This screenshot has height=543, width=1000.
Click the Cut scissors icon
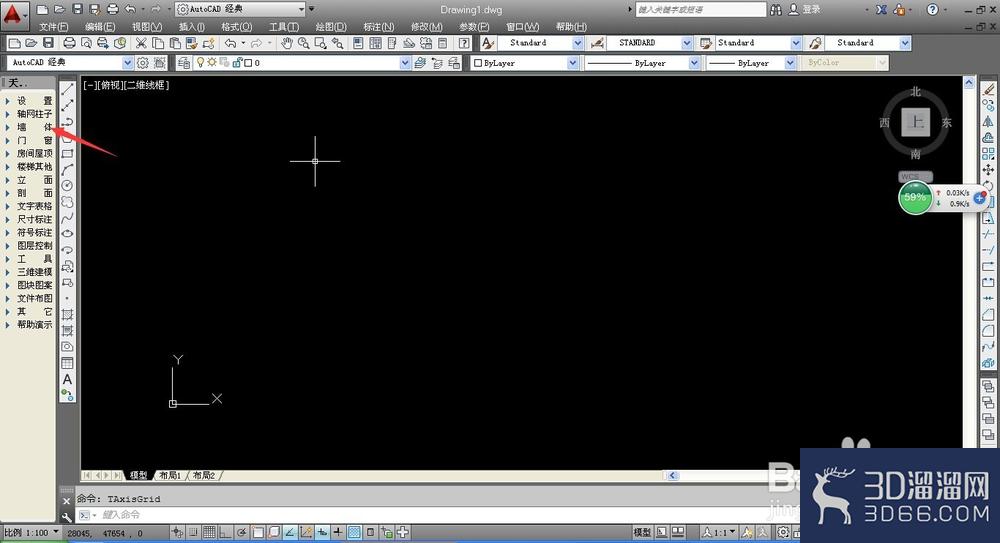[x=141, y=43]
